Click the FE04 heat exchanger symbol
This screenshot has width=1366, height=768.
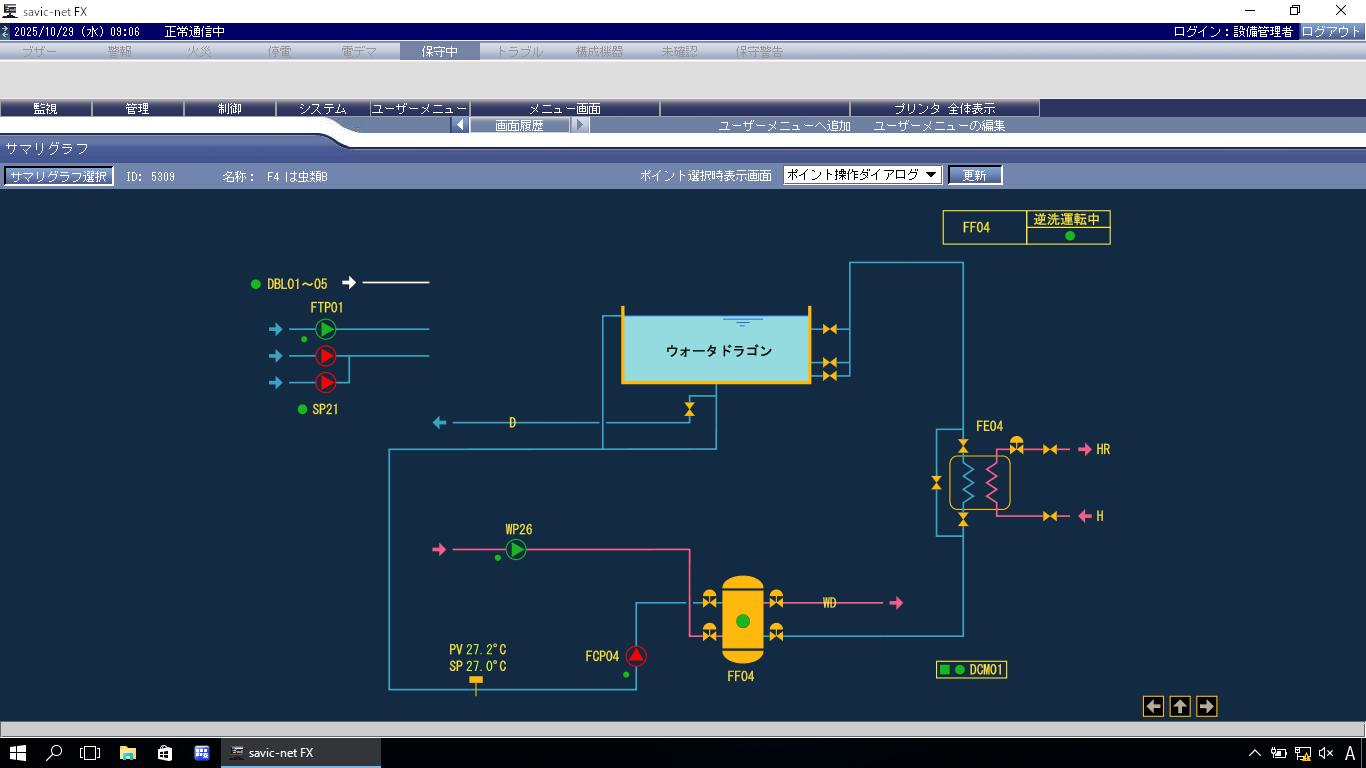(979, 484)
